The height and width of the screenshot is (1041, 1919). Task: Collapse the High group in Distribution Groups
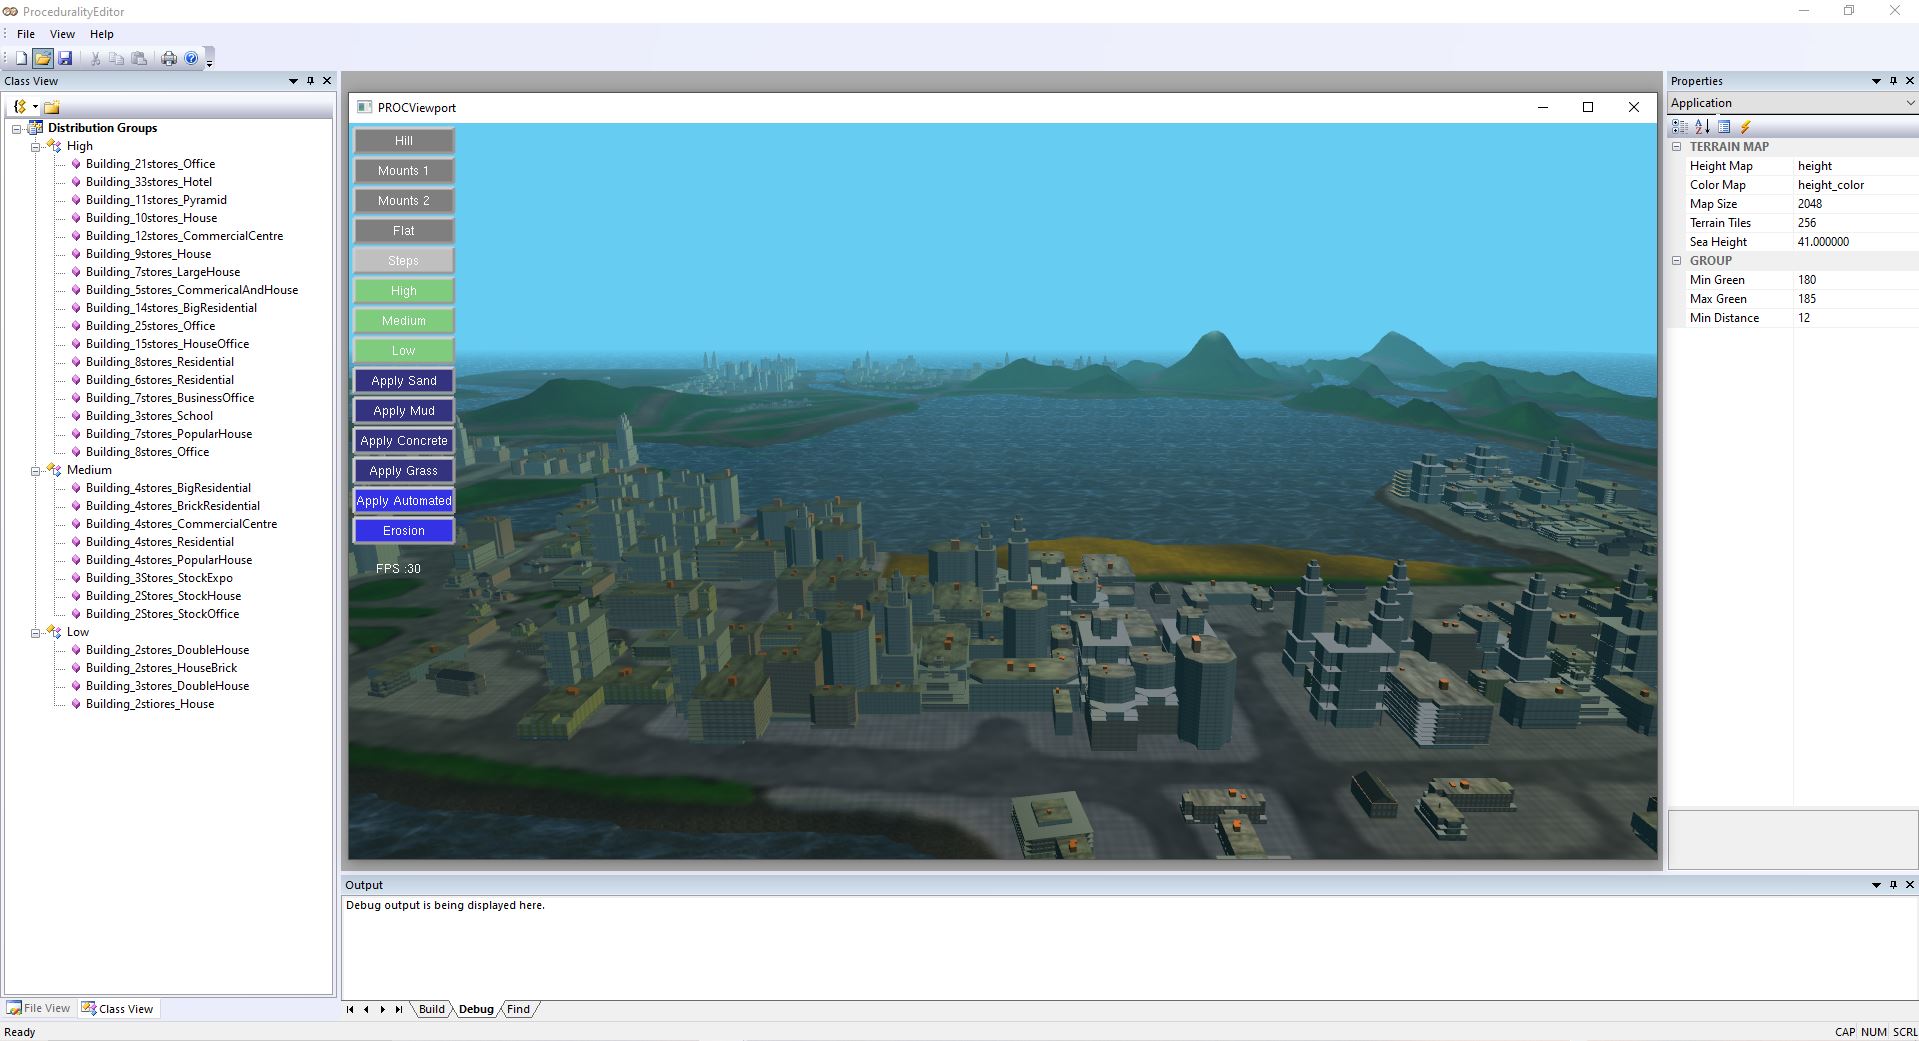click(35, 145)
